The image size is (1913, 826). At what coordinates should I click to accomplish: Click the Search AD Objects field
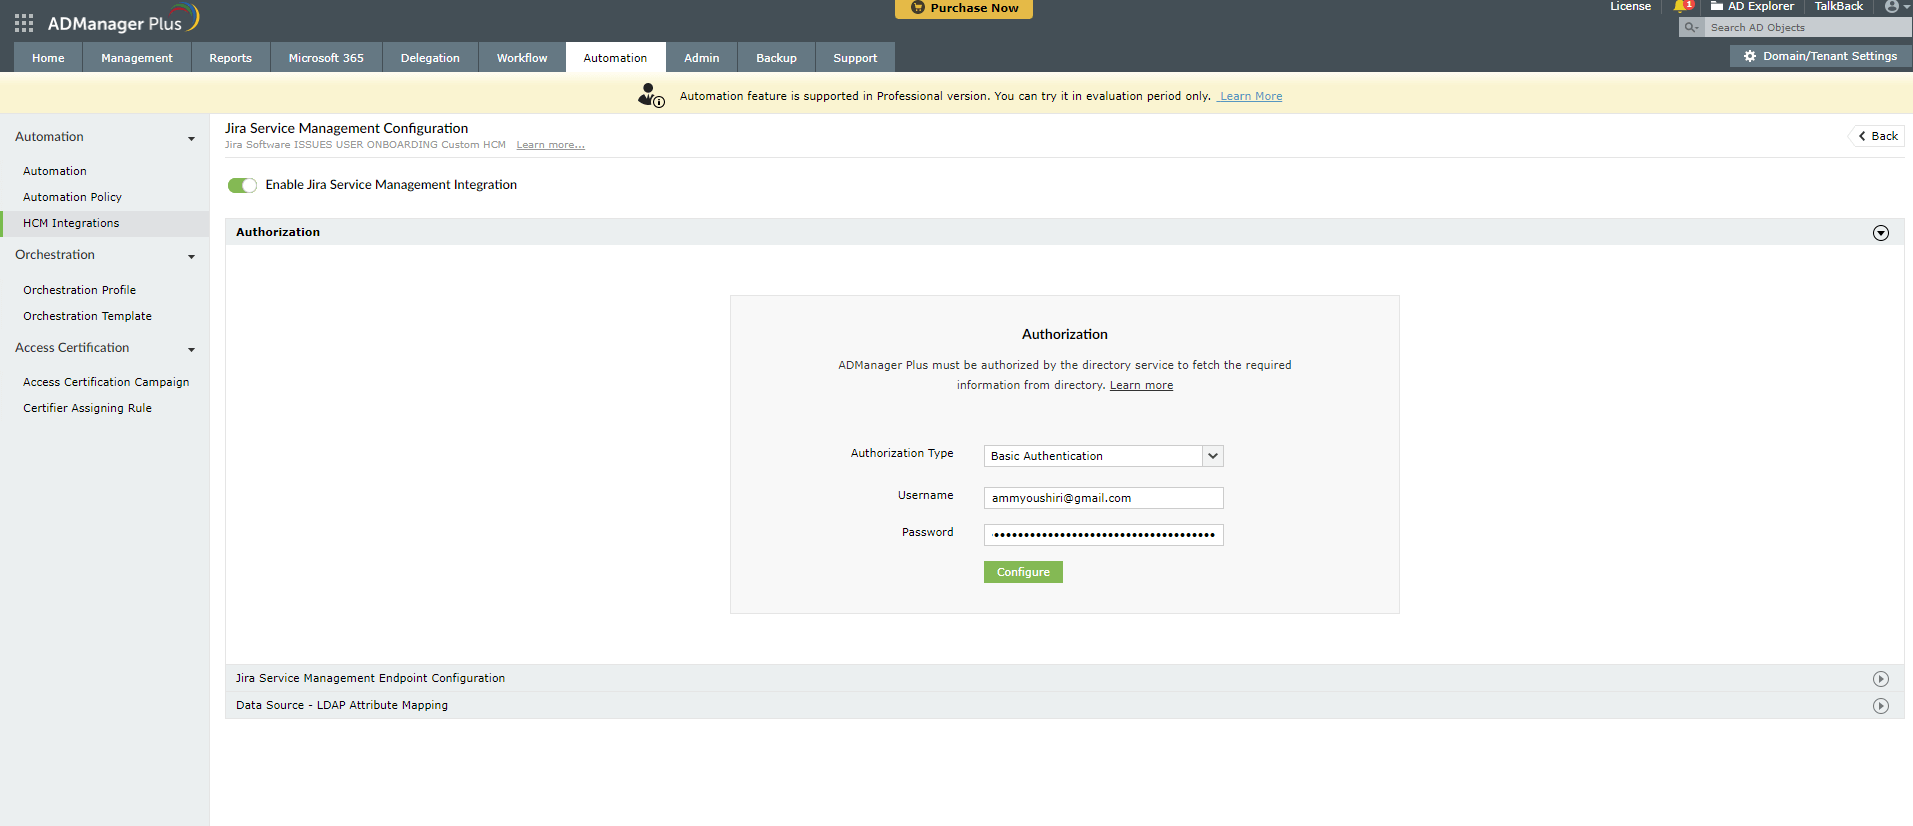click(1808, 28)
